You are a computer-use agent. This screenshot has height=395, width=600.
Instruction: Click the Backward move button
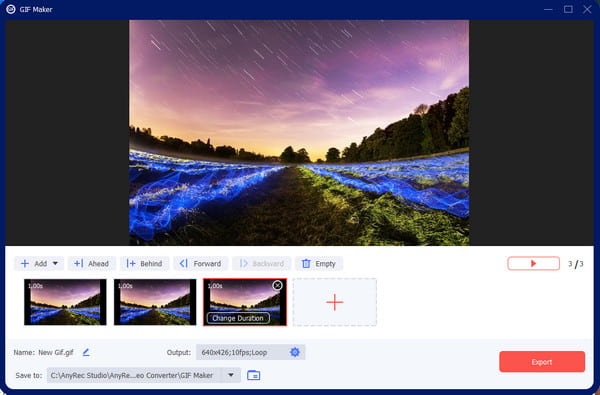click(262, 263)
